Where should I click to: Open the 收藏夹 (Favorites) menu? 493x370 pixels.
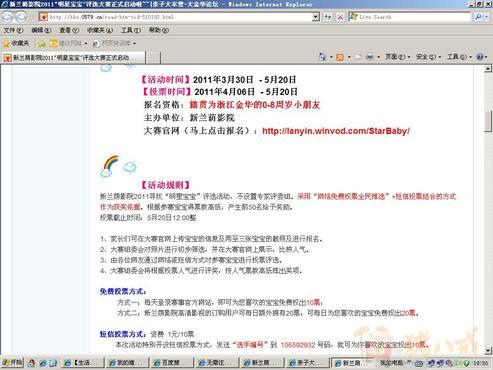coord(100,30)
